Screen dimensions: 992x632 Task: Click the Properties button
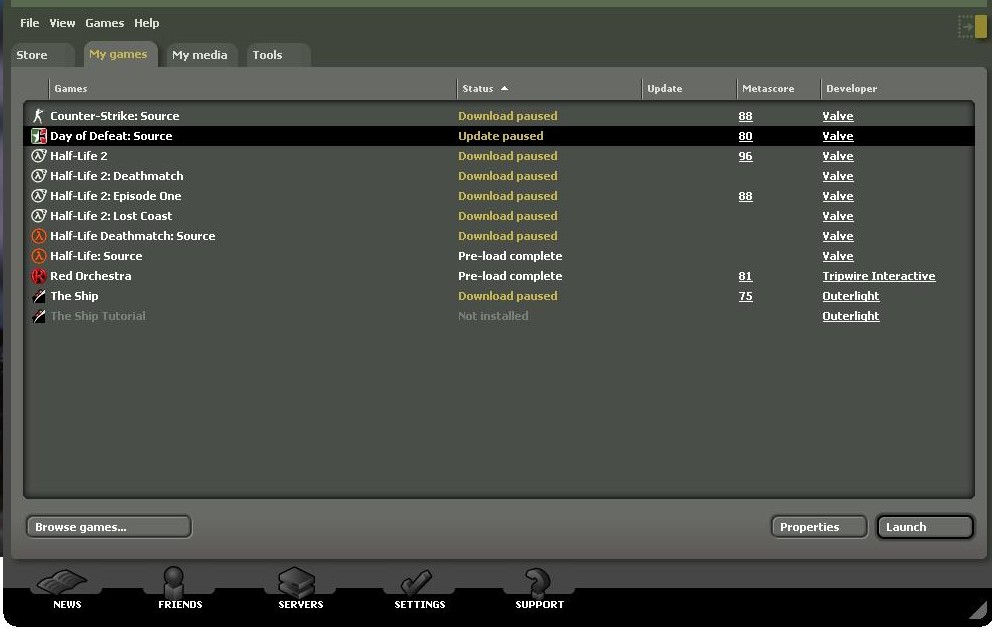click(819, 527)
